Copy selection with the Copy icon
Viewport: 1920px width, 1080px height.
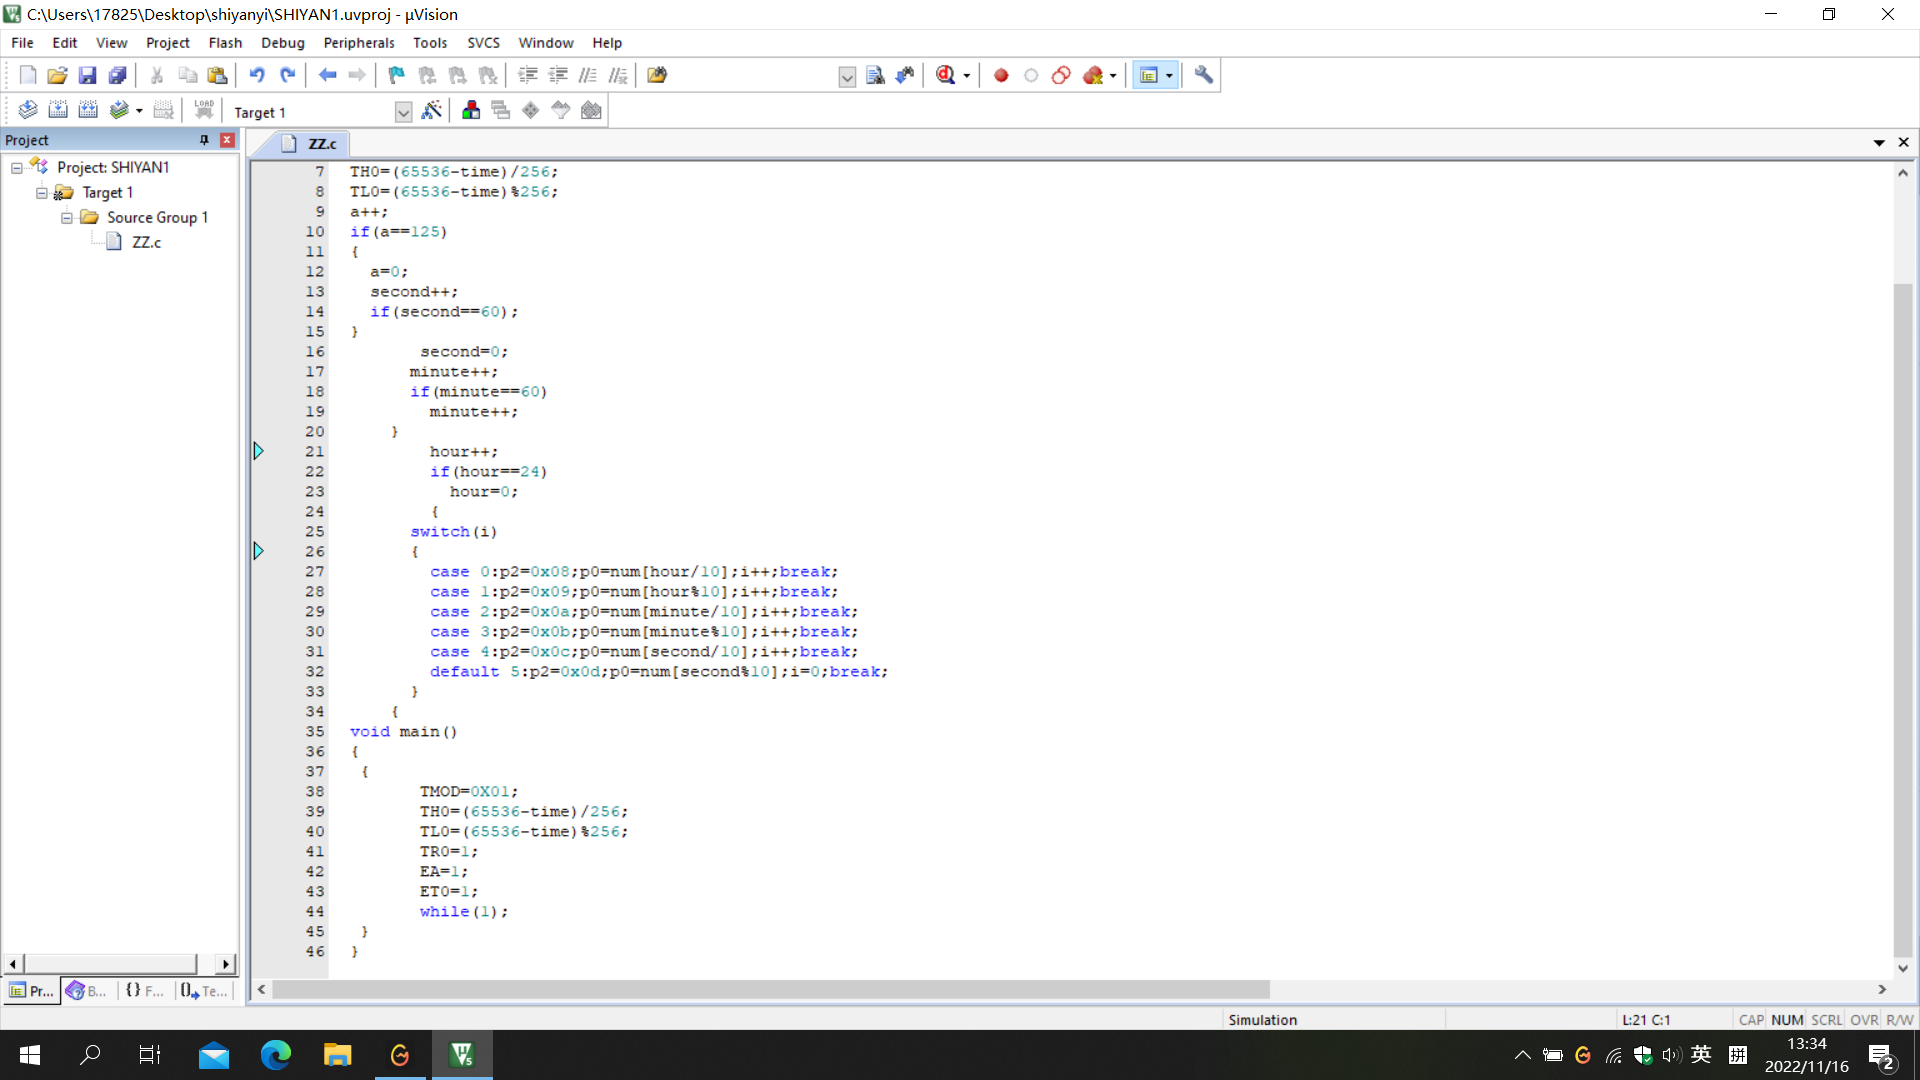click(187, 75)
